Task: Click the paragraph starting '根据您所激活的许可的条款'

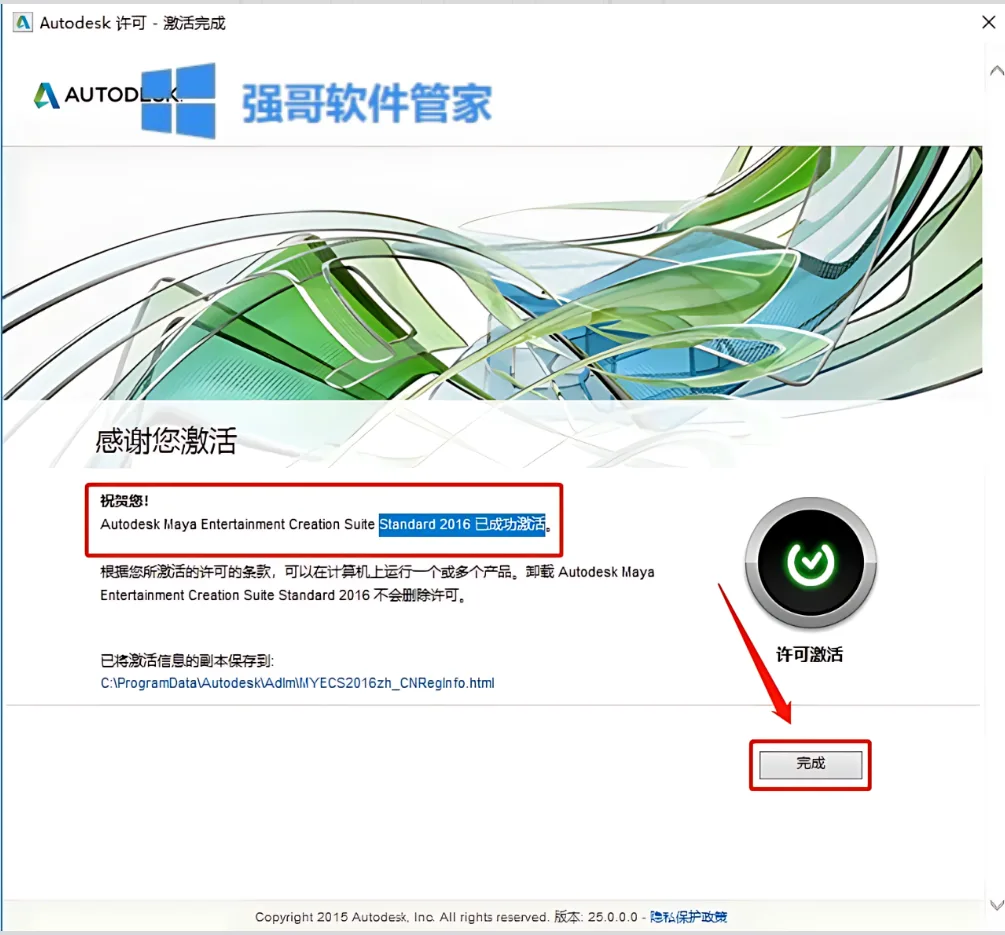Action: click(377, 583)
